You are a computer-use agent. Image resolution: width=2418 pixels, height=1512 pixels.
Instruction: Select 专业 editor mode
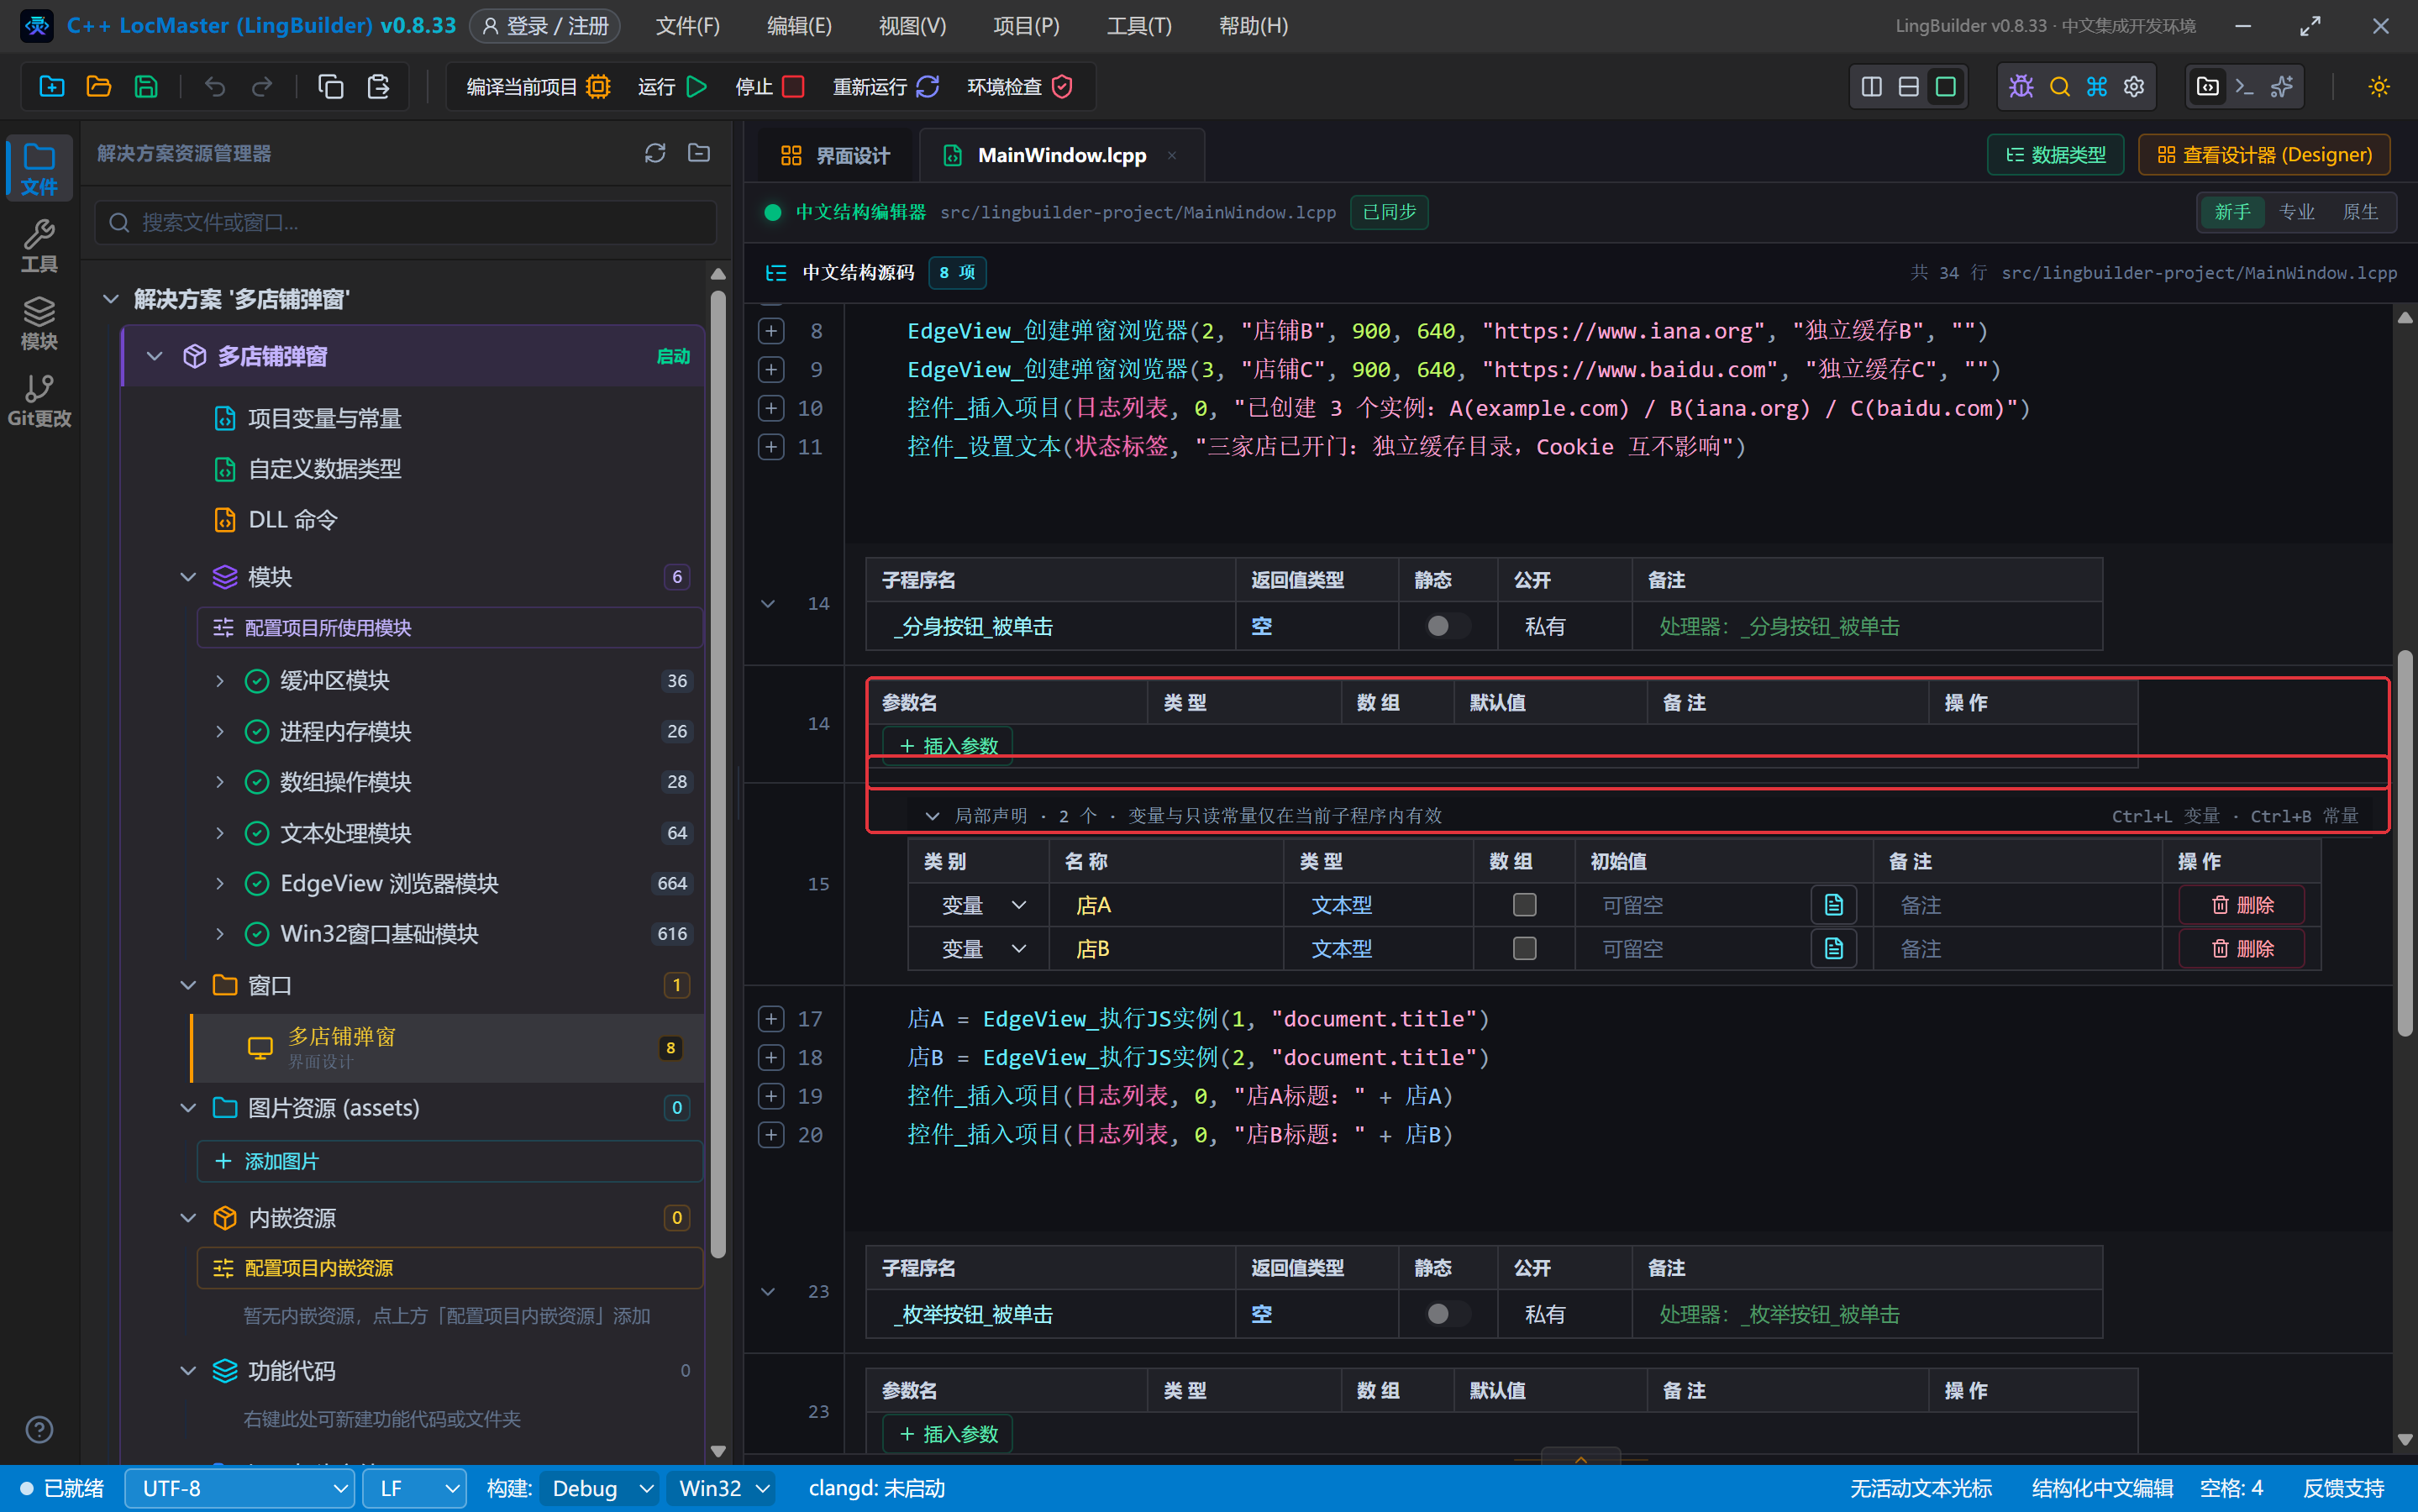point(2296,212)
